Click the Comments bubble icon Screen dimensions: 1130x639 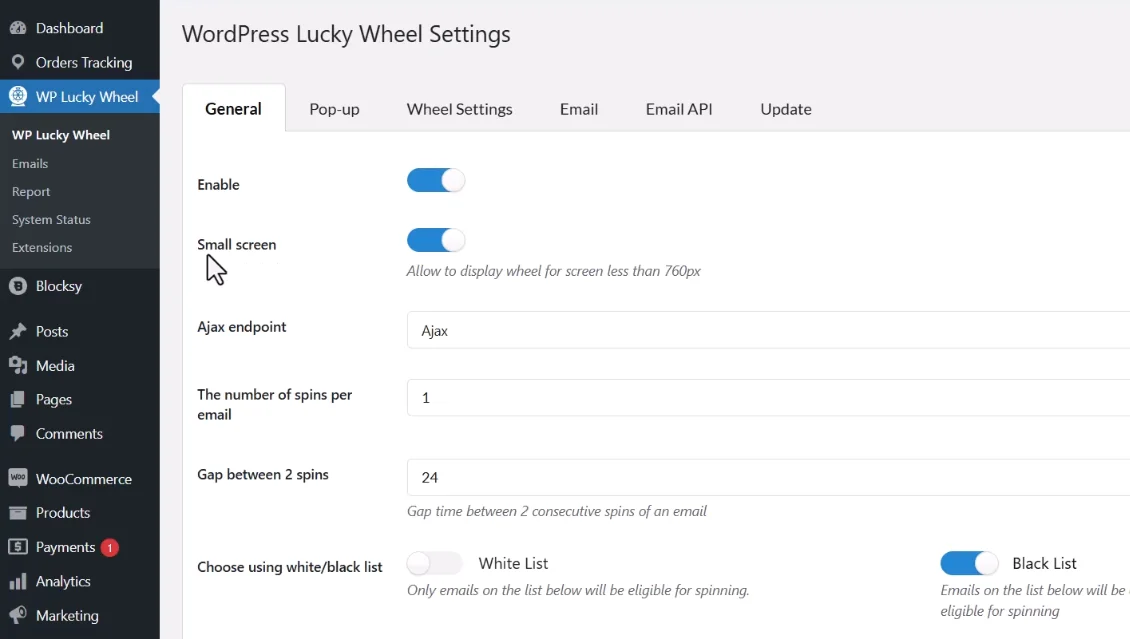(18, 433)
